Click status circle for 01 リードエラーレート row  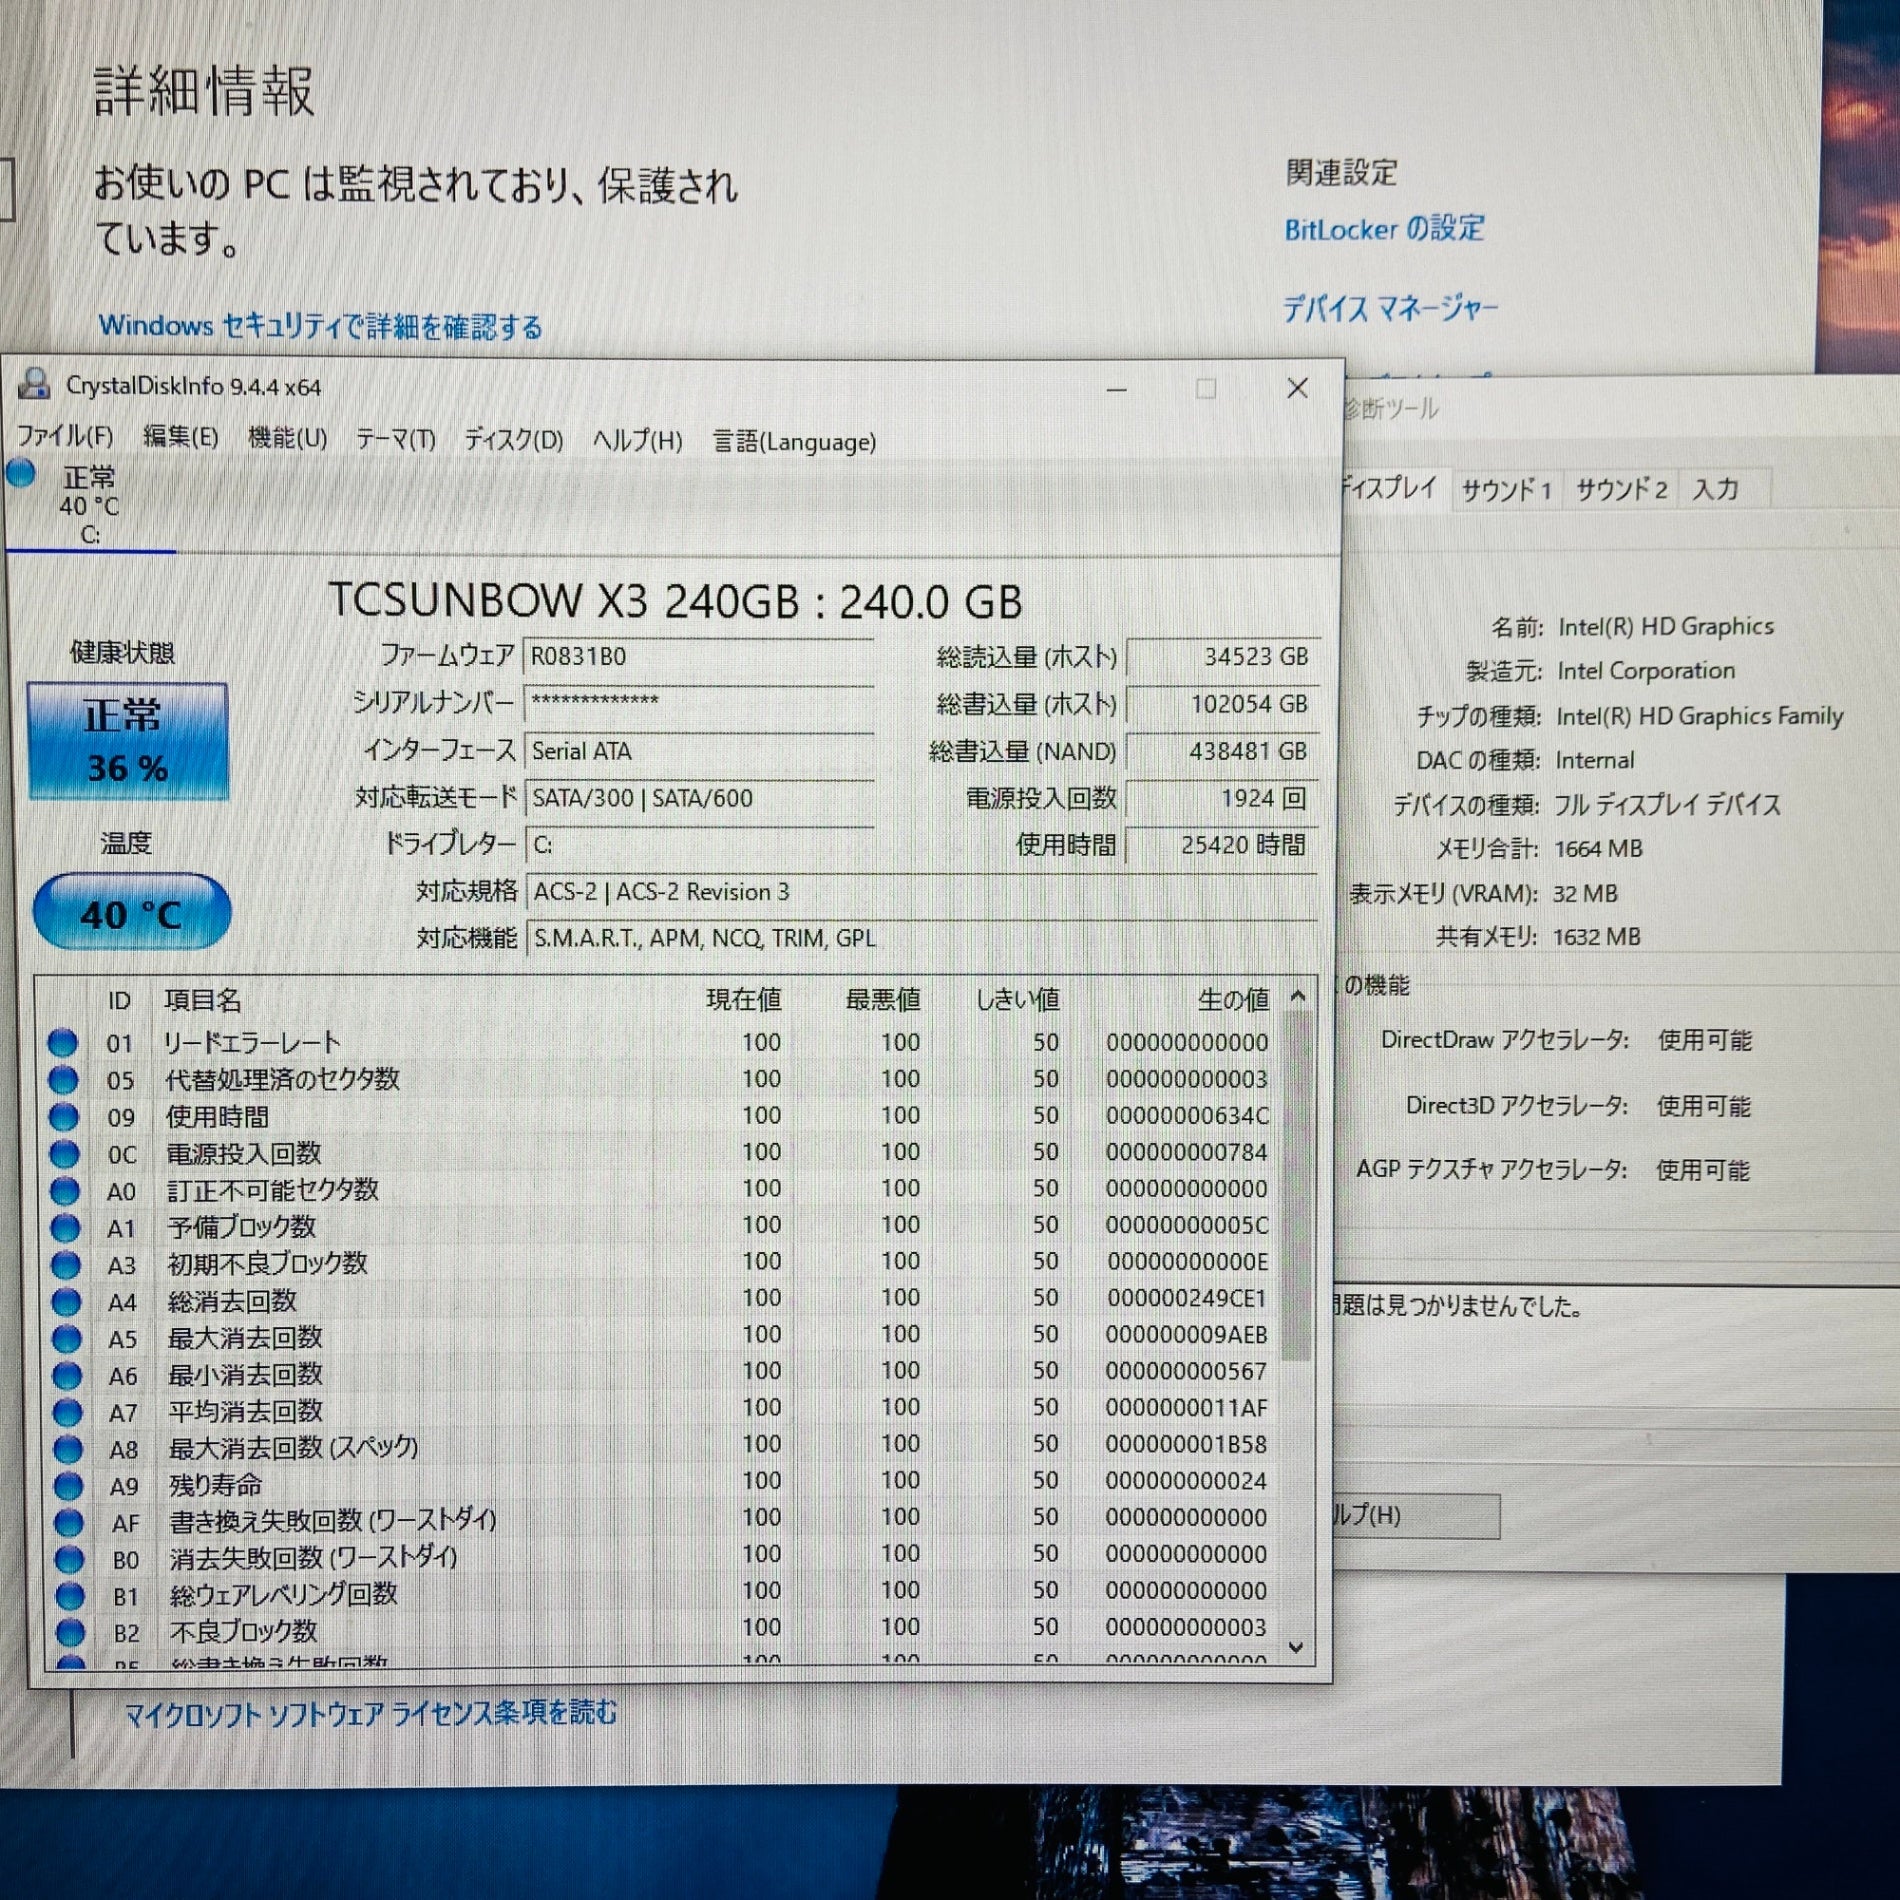(63, 1043)
